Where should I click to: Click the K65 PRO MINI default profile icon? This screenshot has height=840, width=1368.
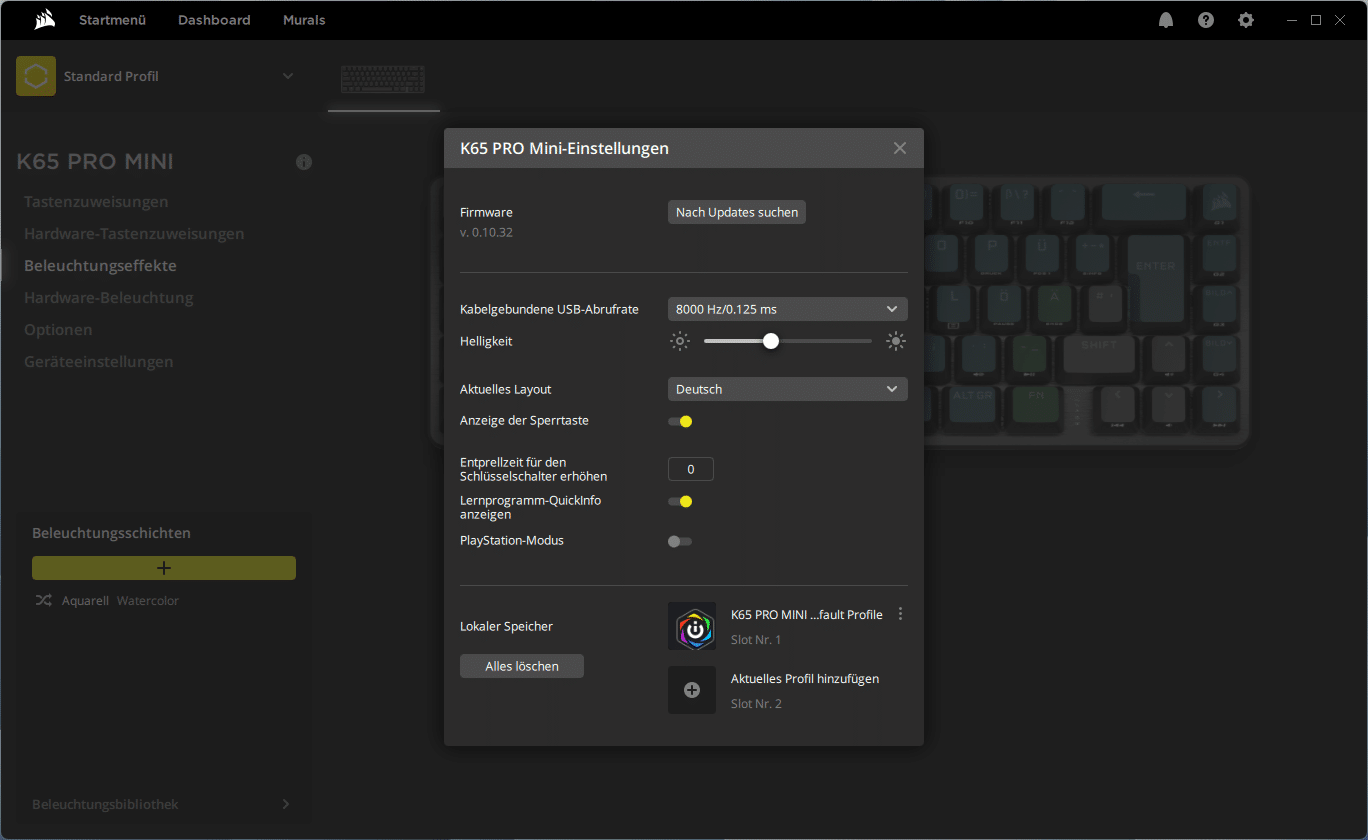[x=692, y=627]
